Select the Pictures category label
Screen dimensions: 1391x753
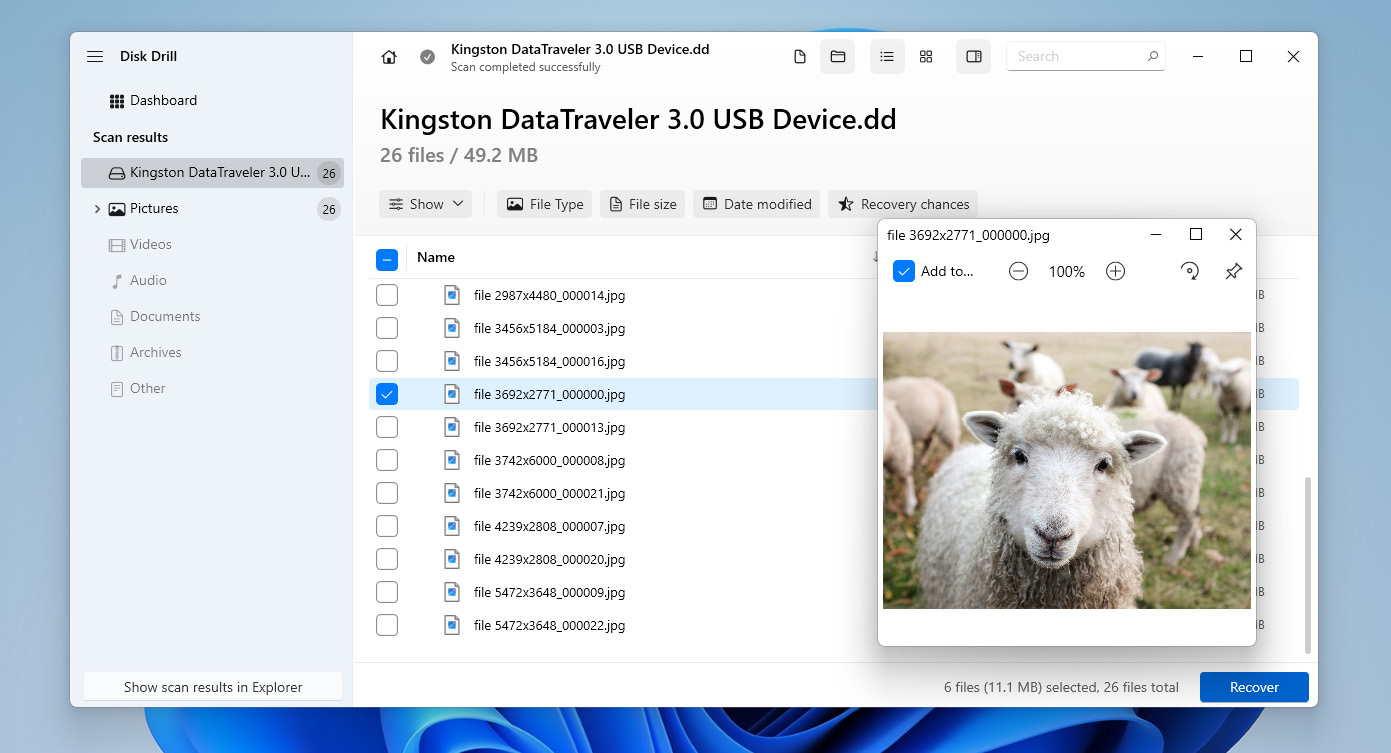click(154, 209)
